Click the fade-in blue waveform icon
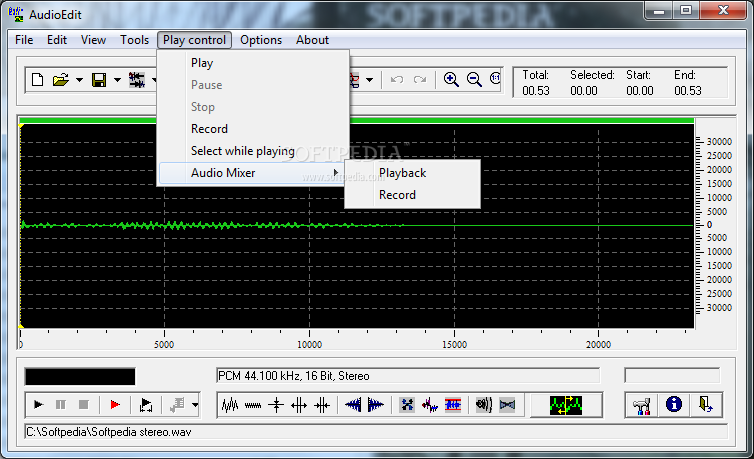The height and width of the screenshot is (459, 754). pos(353,405)
